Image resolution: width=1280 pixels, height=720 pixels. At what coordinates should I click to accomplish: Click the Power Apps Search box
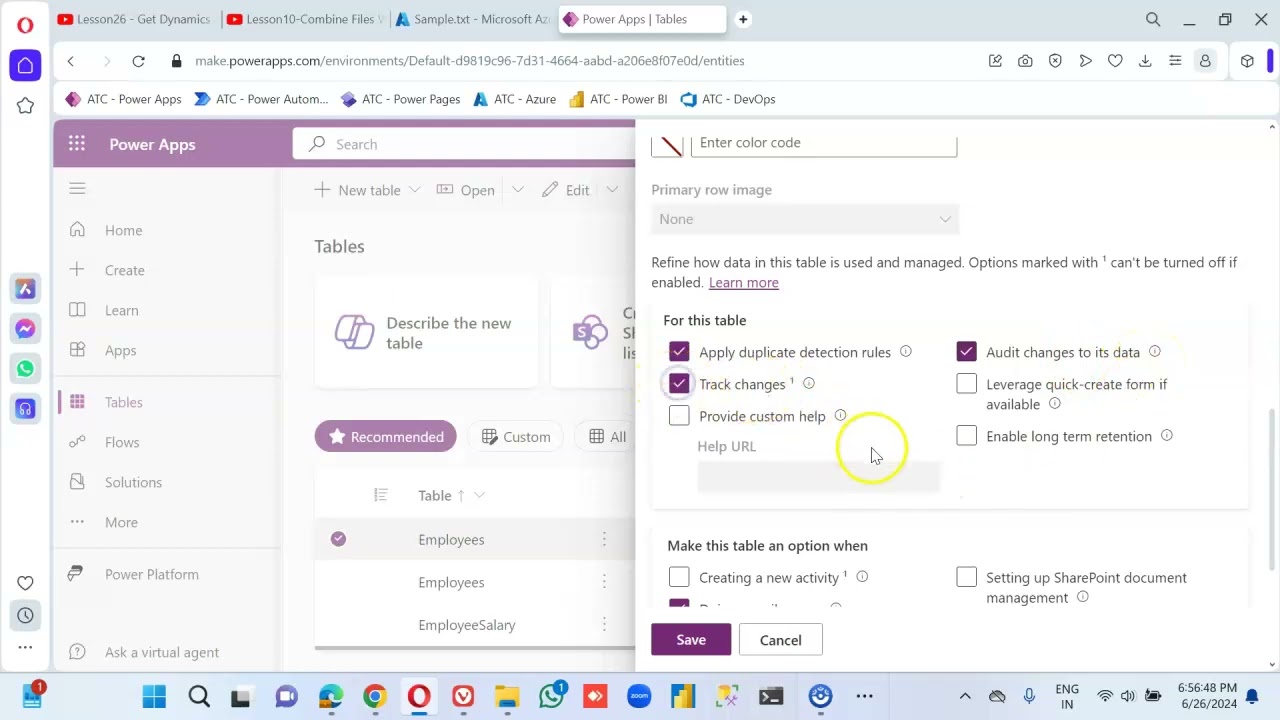click(464, 144)
